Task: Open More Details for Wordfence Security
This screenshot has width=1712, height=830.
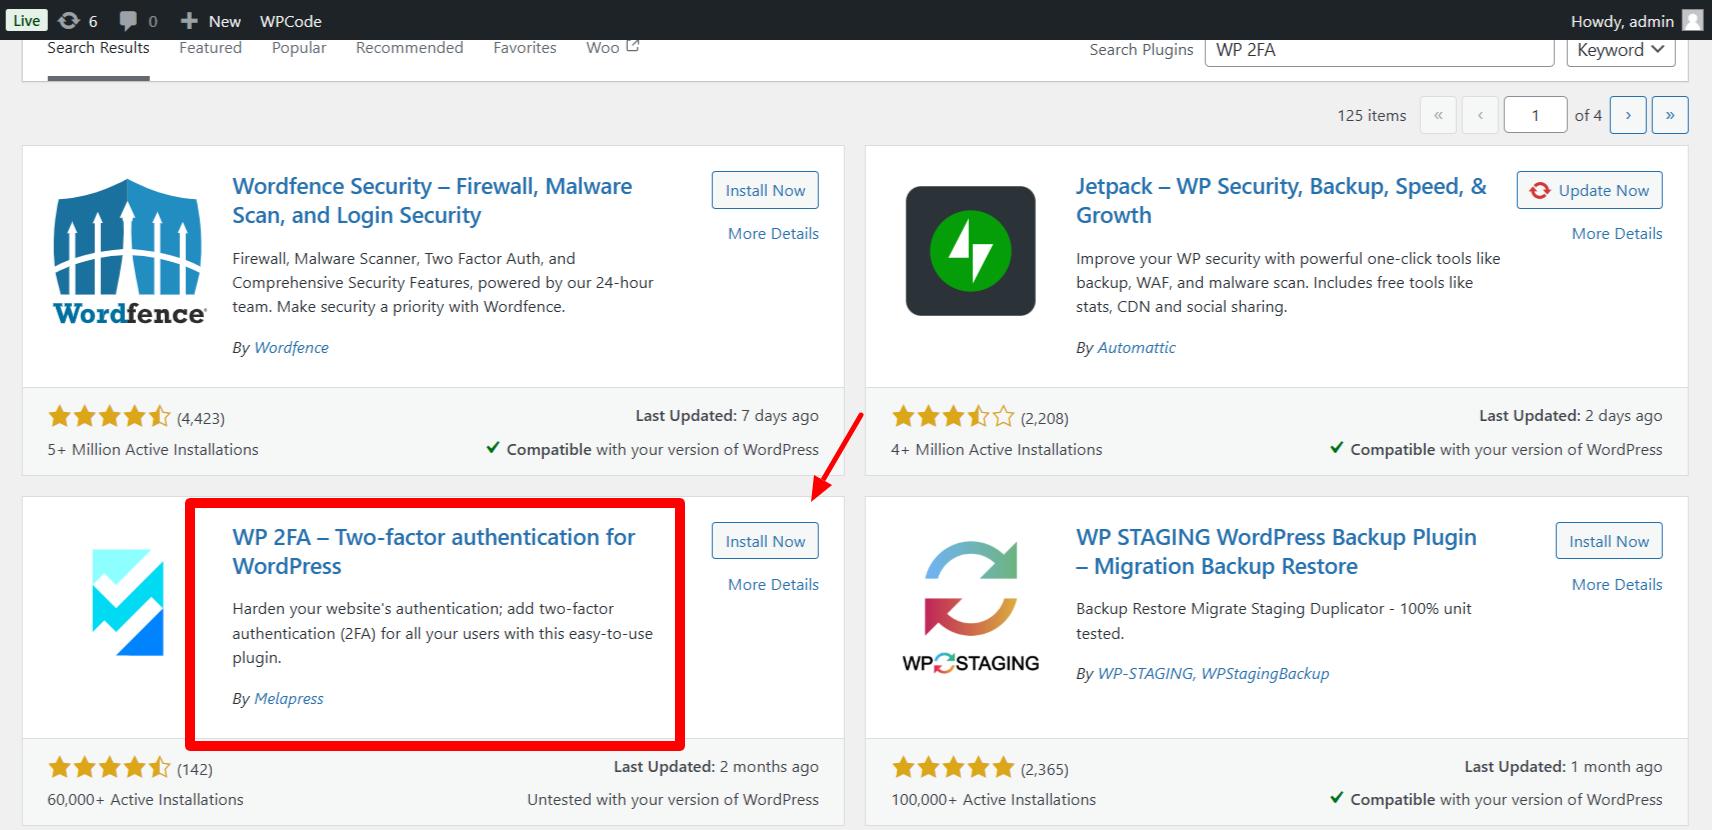Action: click(x=773, y=233)
